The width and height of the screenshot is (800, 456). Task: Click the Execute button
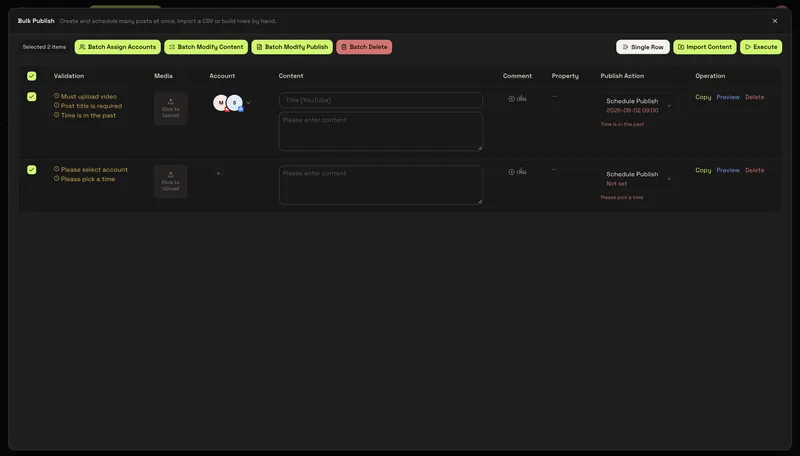coord(761,47)
